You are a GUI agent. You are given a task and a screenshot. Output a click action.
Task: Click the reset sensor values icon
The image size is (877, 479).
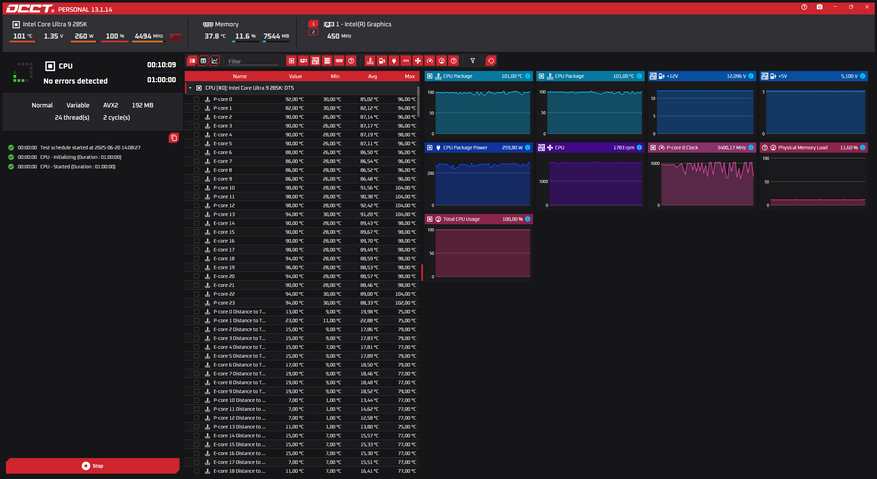491,61
